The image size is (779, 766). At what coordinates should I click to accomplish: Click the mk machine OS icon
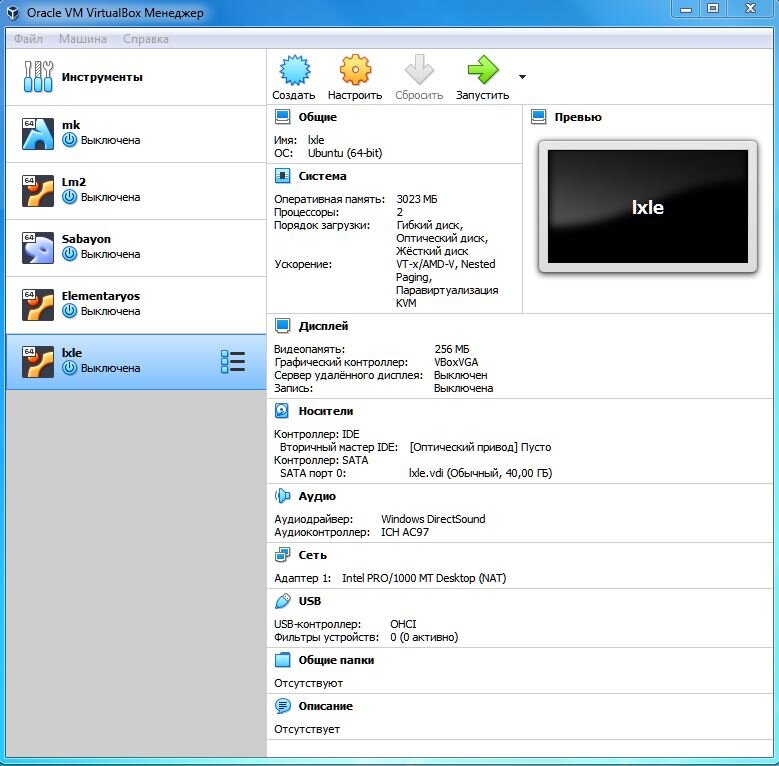38,134
